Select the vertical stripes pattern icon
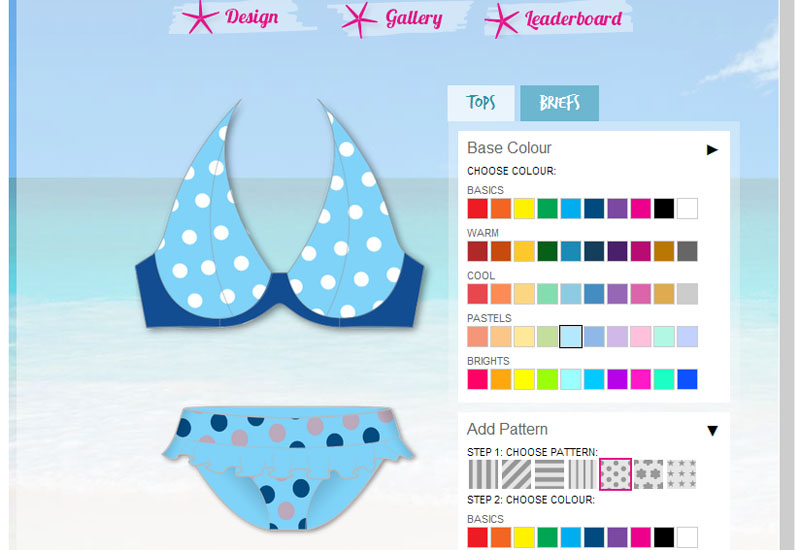 483,474
